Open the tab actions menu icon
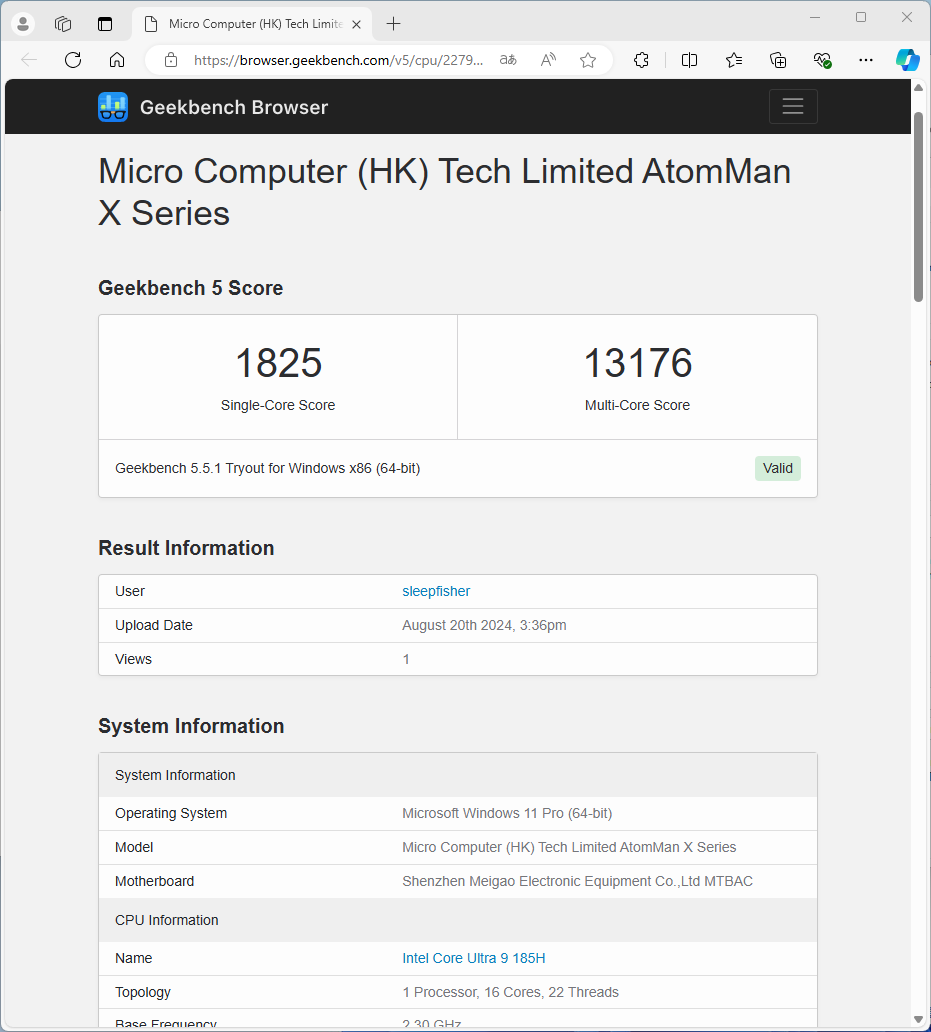The height and width of the screenshot is (1032, 931). pos(105,24)
